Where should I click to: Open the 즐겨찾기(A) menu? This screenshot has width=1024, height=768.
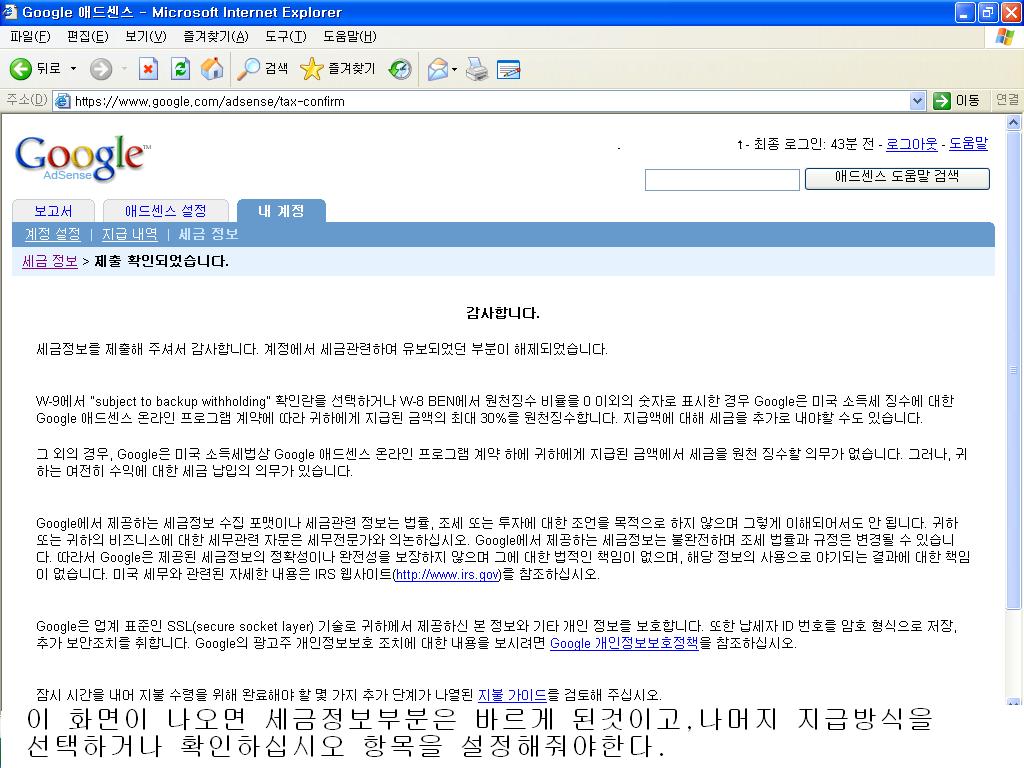tap(216, 37)
